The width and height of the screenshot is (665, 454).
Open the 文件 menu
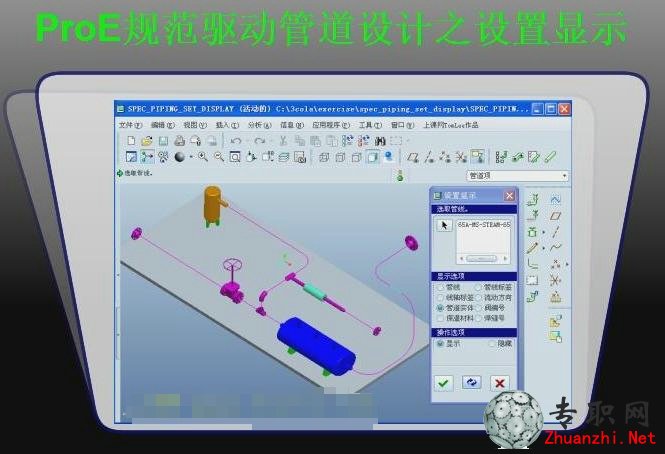pos(130,125)
